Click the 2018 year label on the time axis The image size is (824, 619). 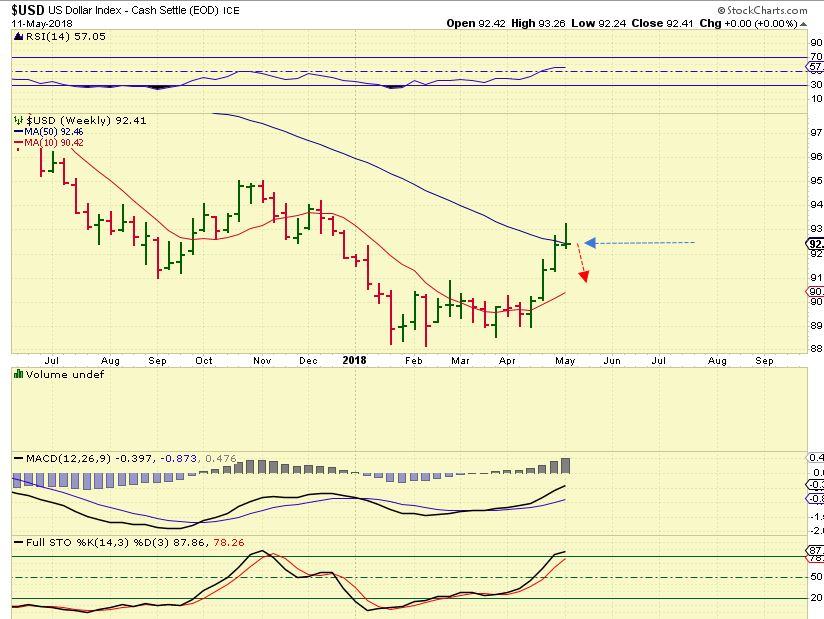[354, 360]
